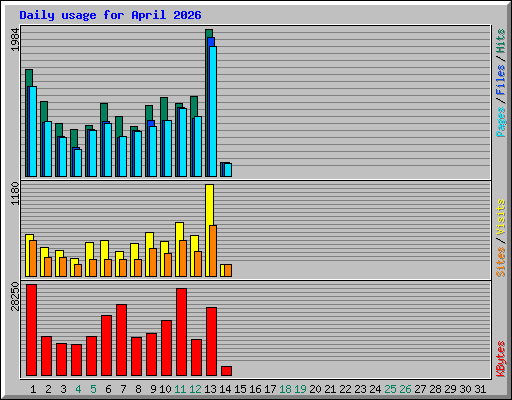The width and height of the screenshot is (512, 400).
Task: Click green day 11 on the date axis
Action: tap(180, 389)
